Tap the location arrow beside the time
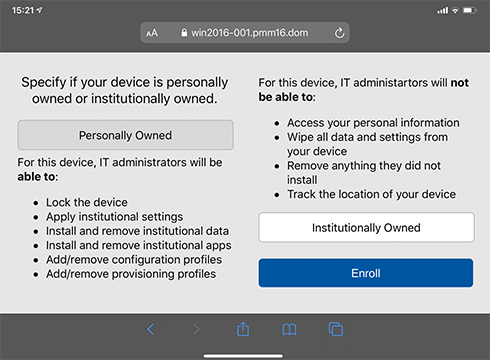Image resolution: width=490 pixels, height=360 pixels. click(x=39, y=10)
